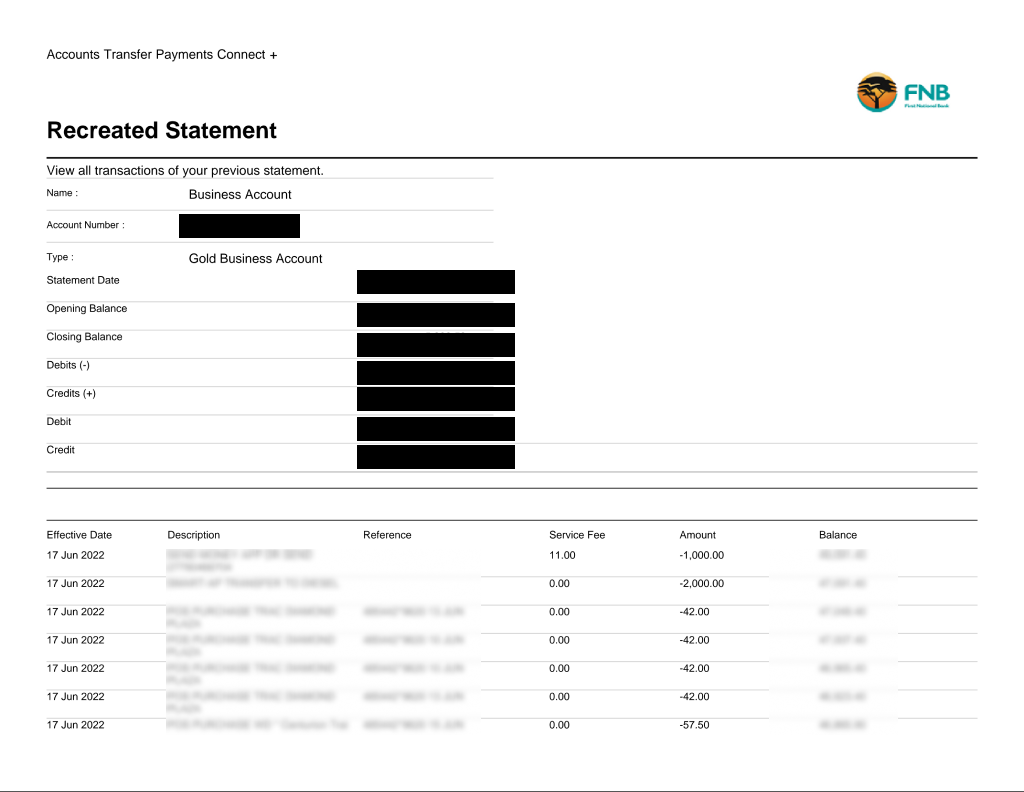1024x792 pixels.
Task: Select the Transfer navigation item
Action: tap(129, 55)
